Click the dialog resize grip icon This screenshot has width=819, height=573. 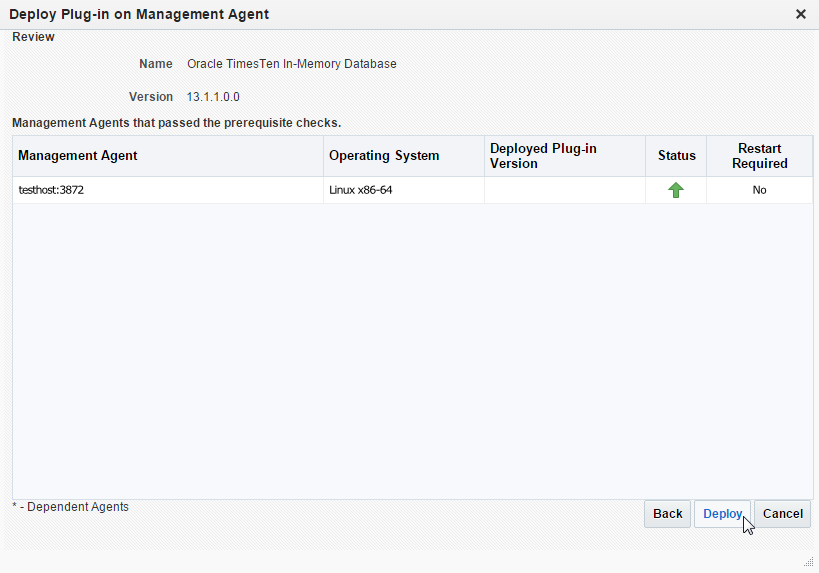pyautogui.click(x=809, y=562)
